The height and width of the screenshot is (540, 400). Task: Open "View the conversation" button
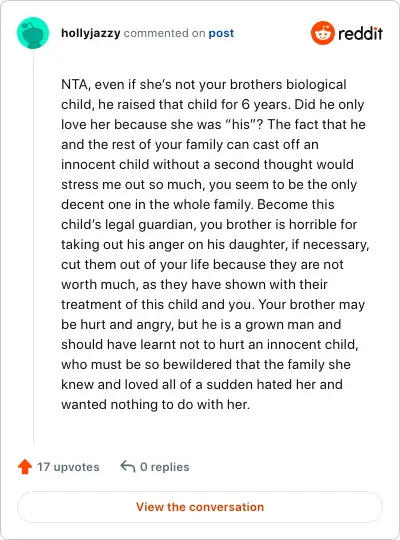pos(200,507)
